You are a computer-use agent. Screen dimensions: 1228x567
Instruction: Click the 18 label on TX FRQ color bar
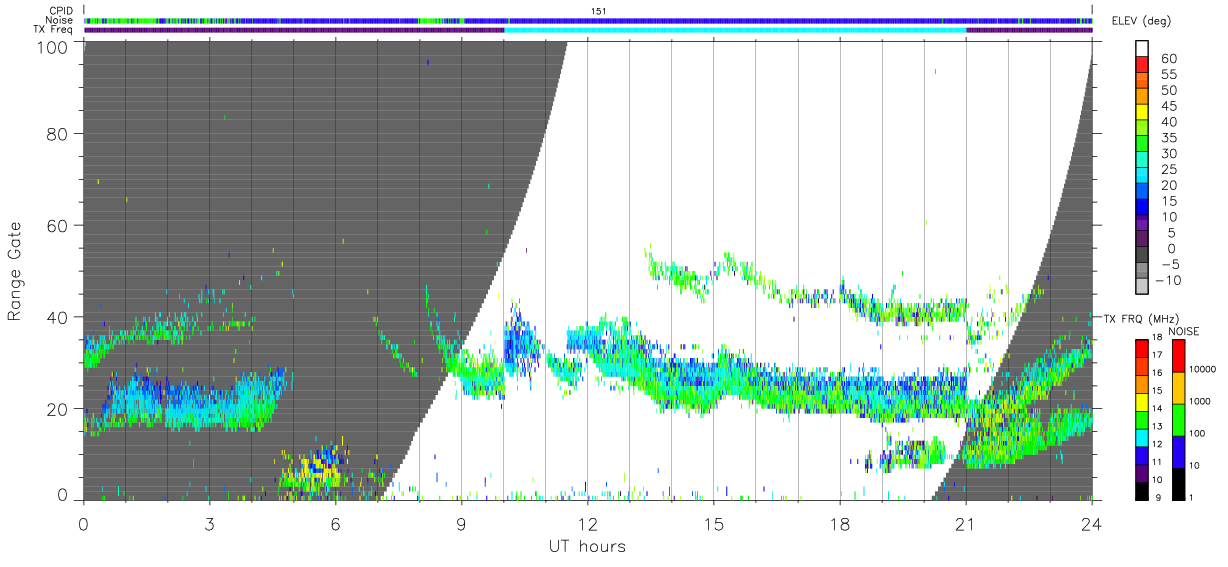[1159, 339]
